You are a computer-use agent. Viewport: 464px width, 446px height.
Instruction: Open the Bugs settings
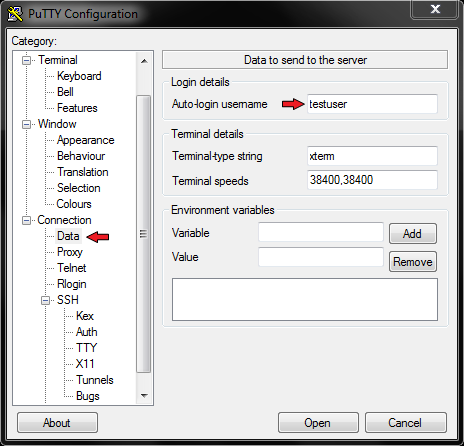(88, 396)
